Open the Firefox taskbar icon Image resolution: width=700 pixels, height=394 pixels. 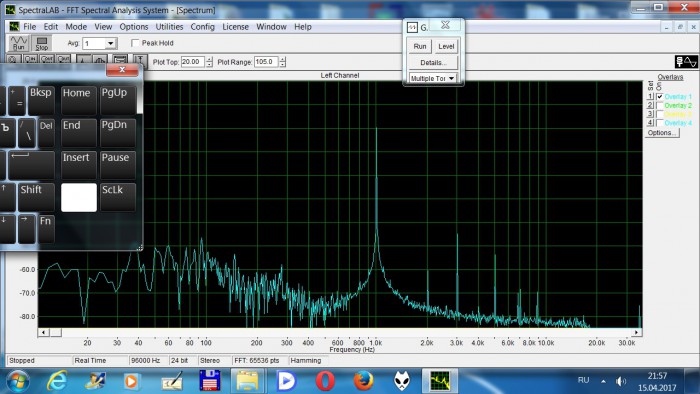coord(363,381)
